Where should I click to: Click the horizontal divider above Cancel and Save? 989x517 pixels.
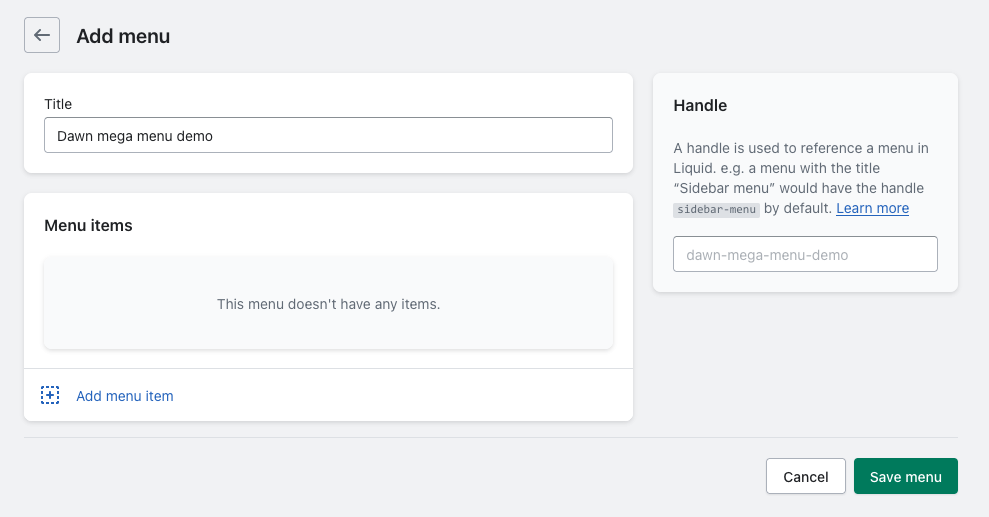[491, 438]
